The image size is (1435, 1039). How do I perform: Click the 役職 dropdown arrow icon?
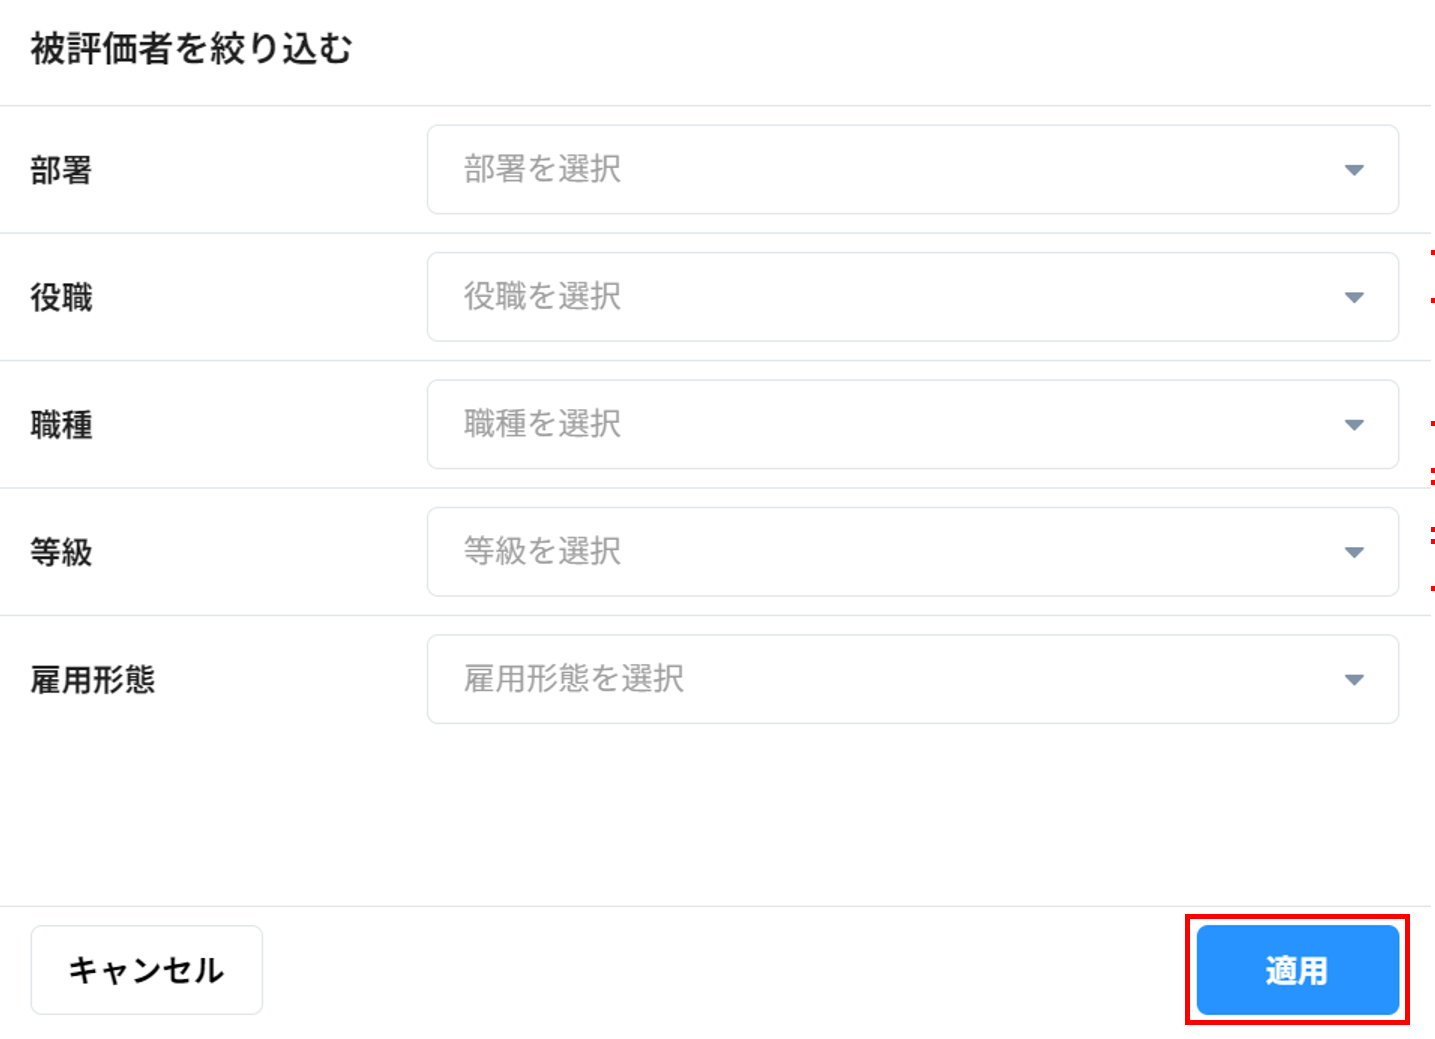point(1354,297)
